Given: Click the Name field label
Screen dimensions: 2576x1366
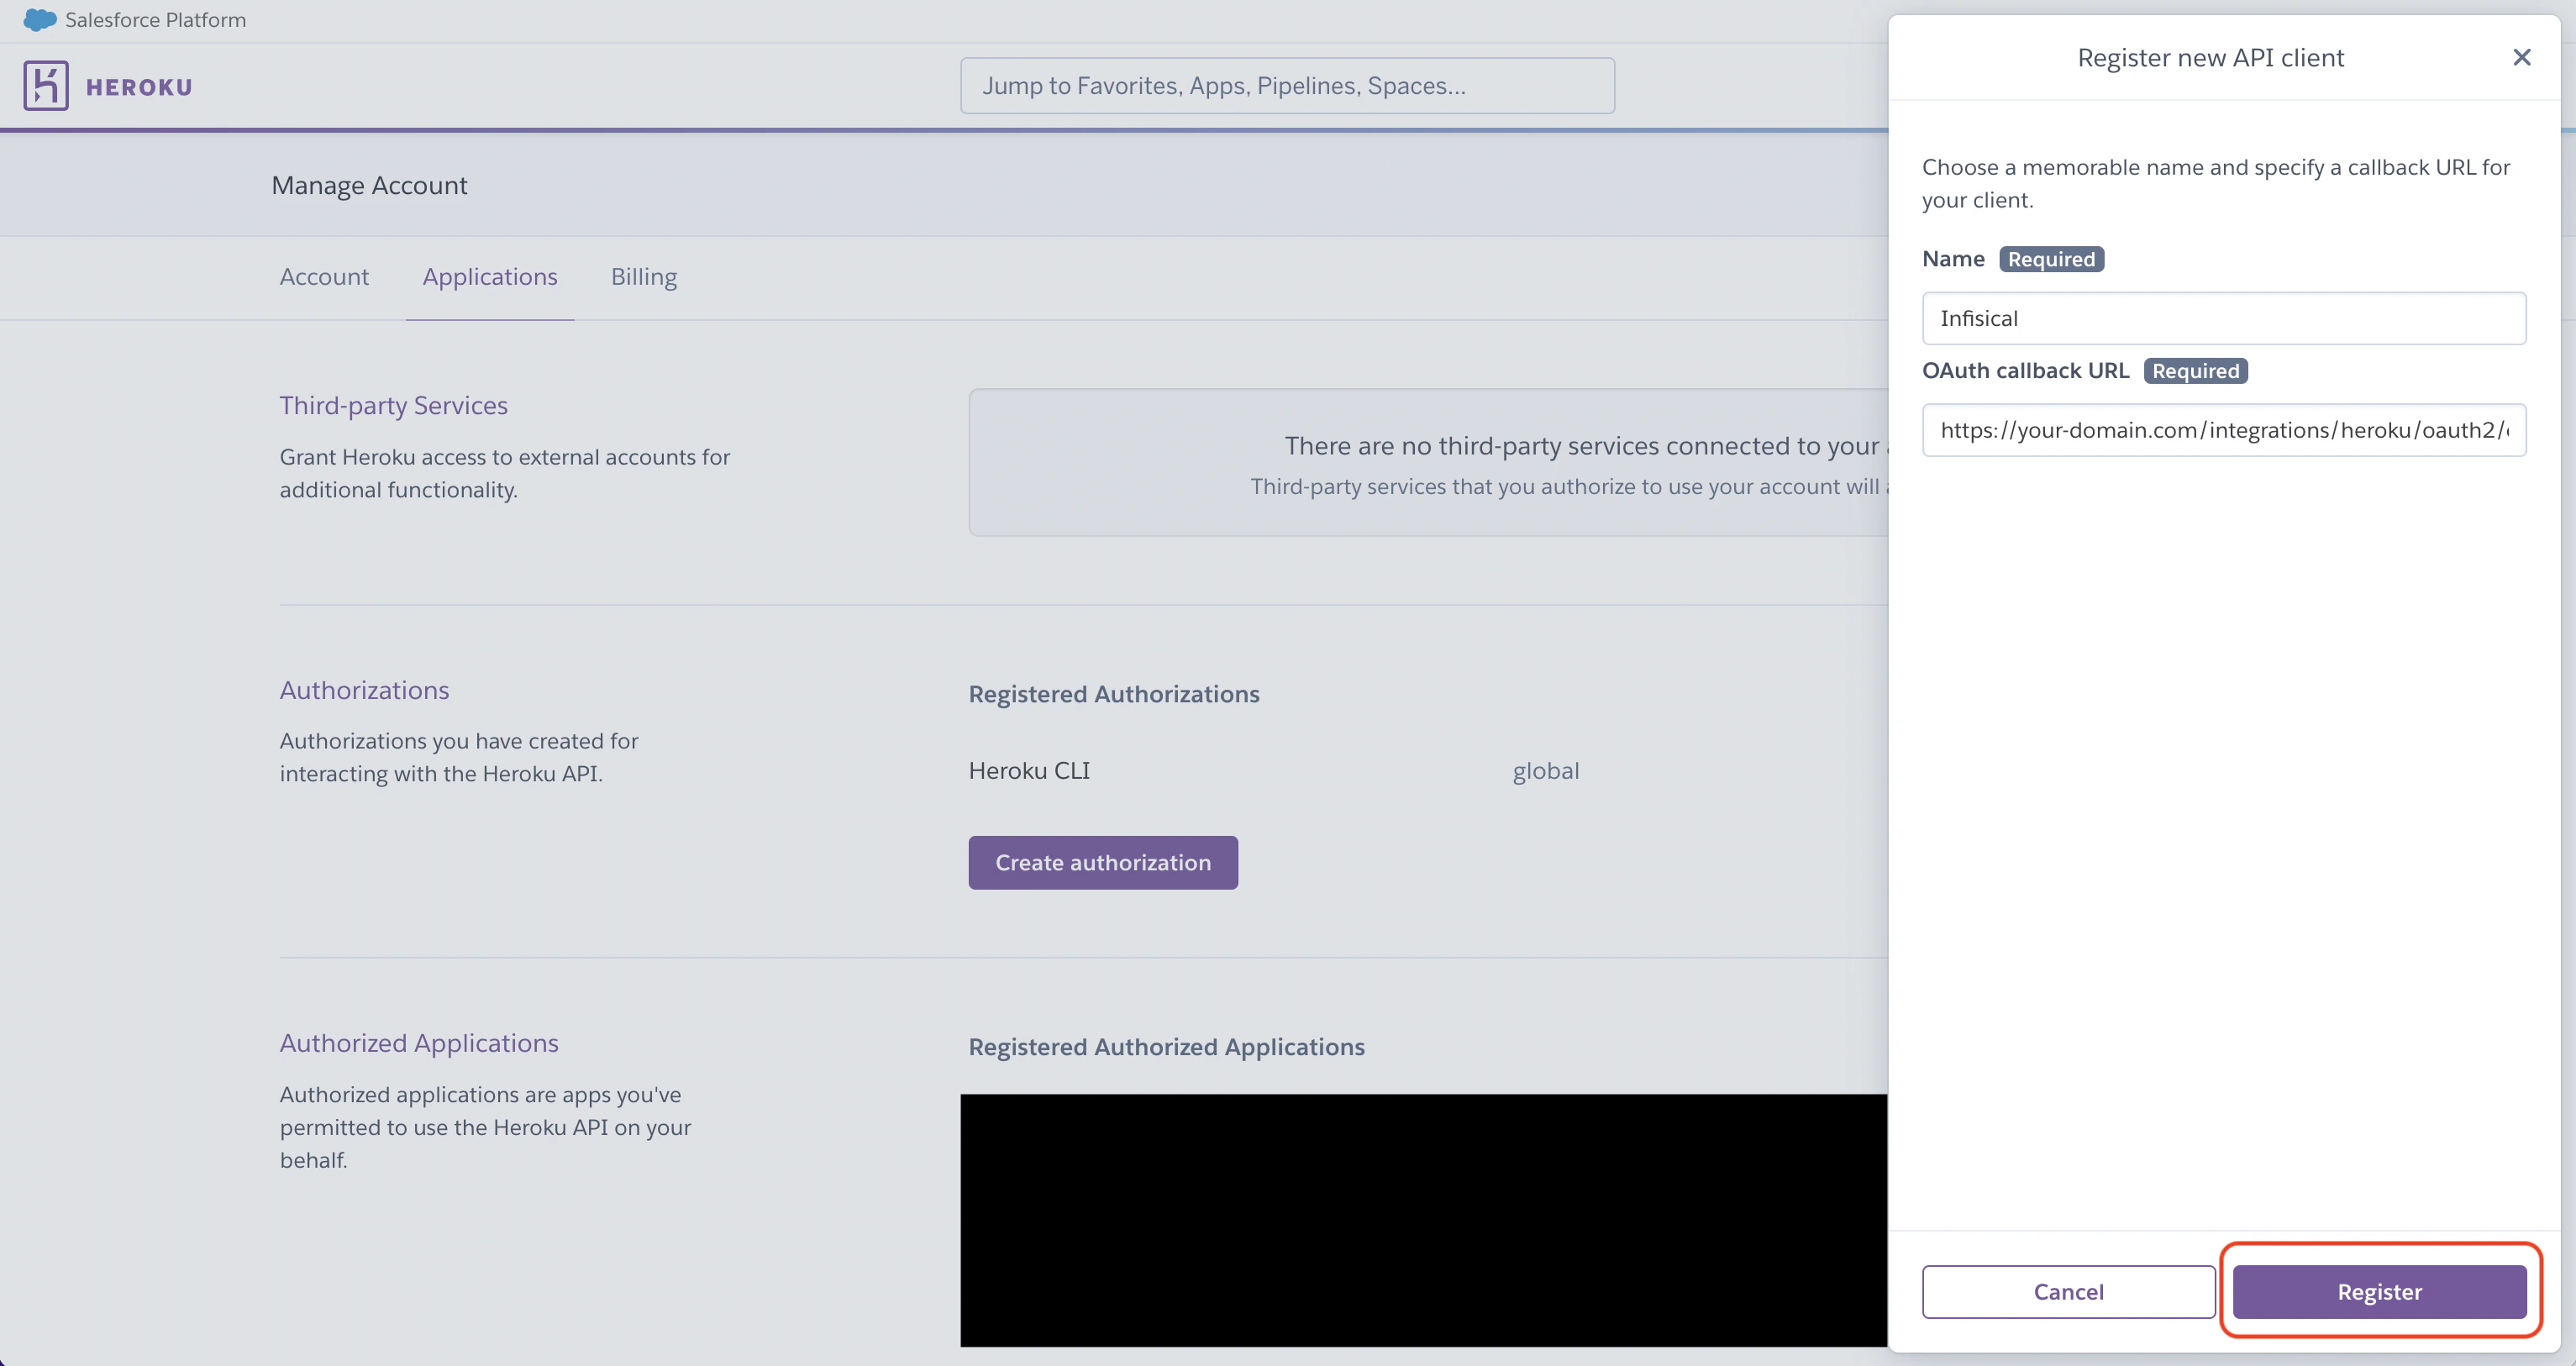Looking at the screenshot, I should (x=1953, y=258).
